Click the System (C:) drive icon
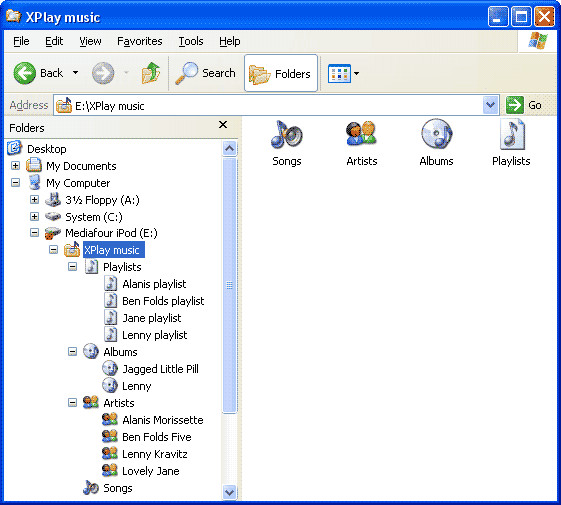 click(x=53, y=216)
